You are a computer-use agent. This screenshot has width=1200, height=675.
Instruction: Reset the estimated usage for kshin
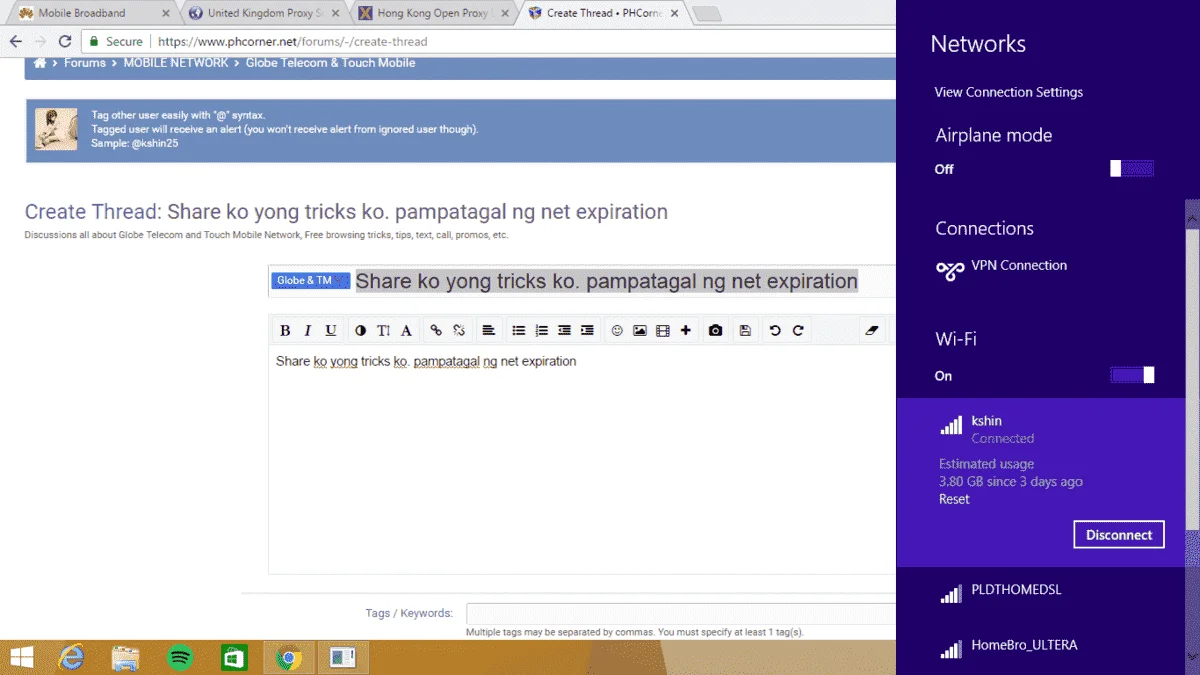tap(954, 499)
